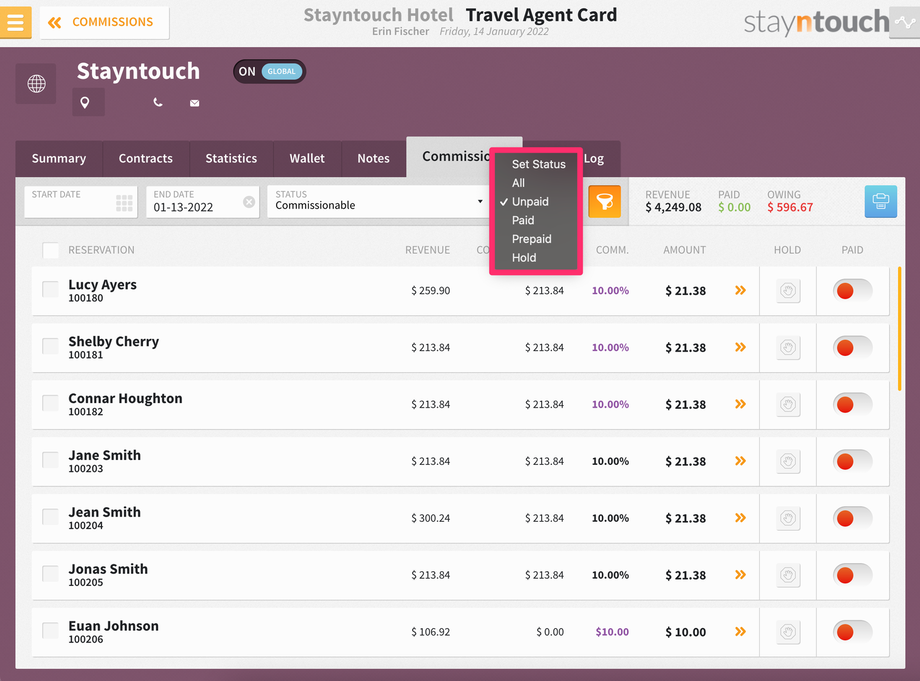Tick the select-all reservations checkbox

(50, 250)
